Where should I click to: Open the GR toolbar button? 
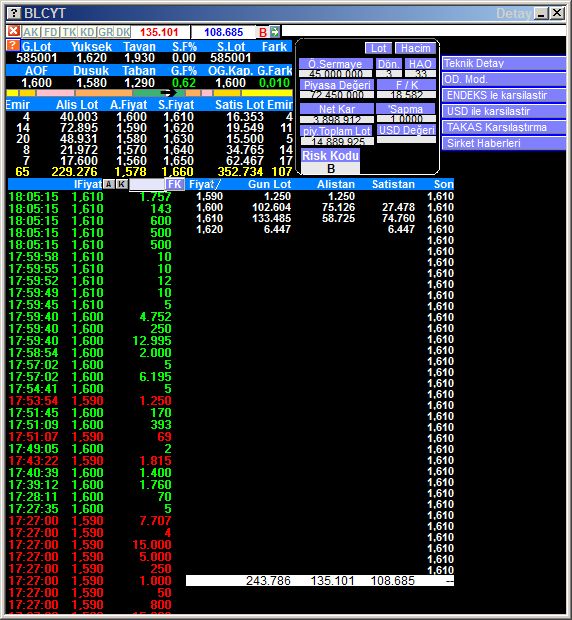tap(105, 32)
